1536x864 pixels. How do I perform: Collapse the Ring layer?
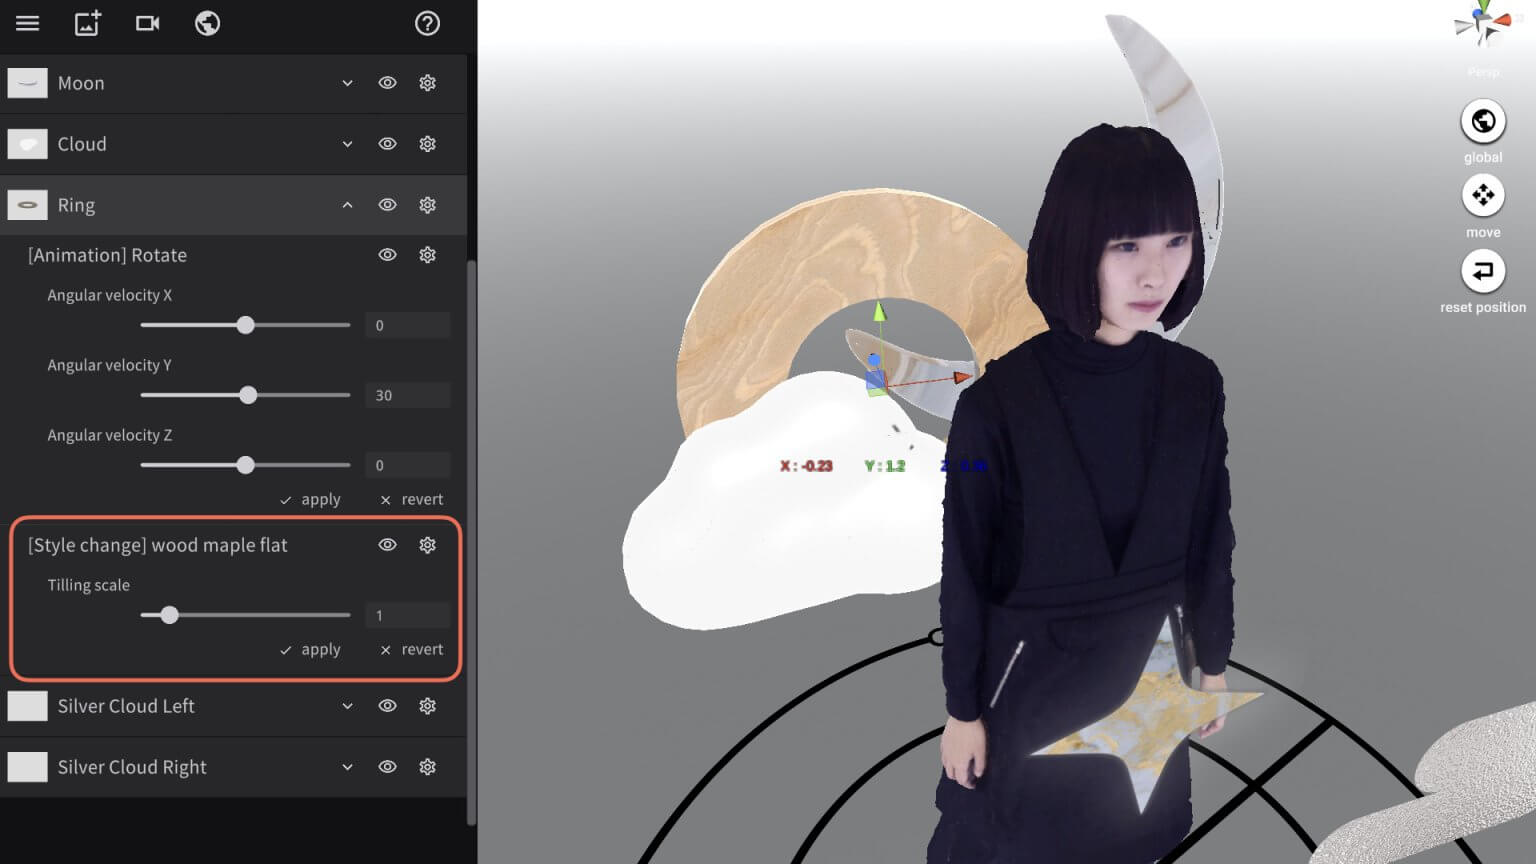(347, 204)
